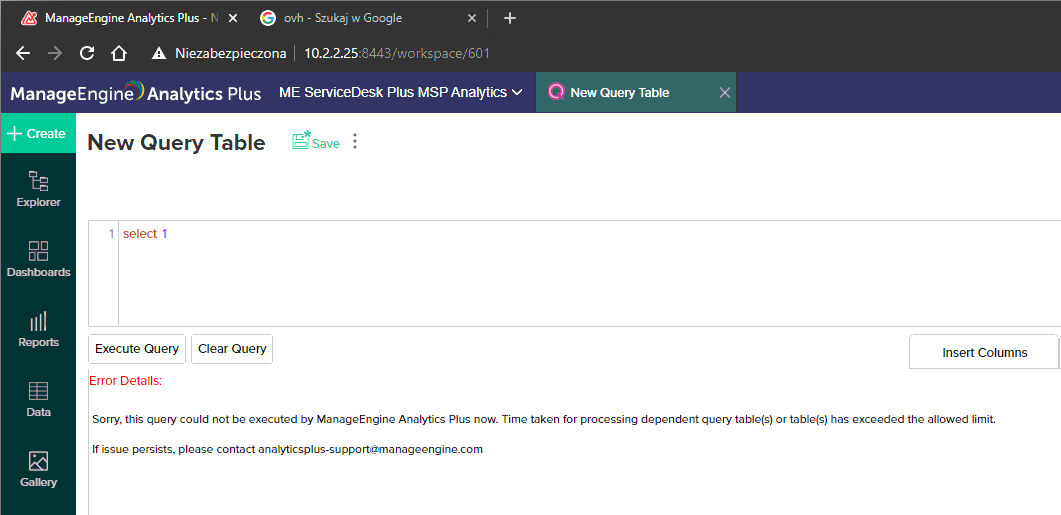Save the new query table
The width and height of the screenshot is (1061, 515).
316,141
